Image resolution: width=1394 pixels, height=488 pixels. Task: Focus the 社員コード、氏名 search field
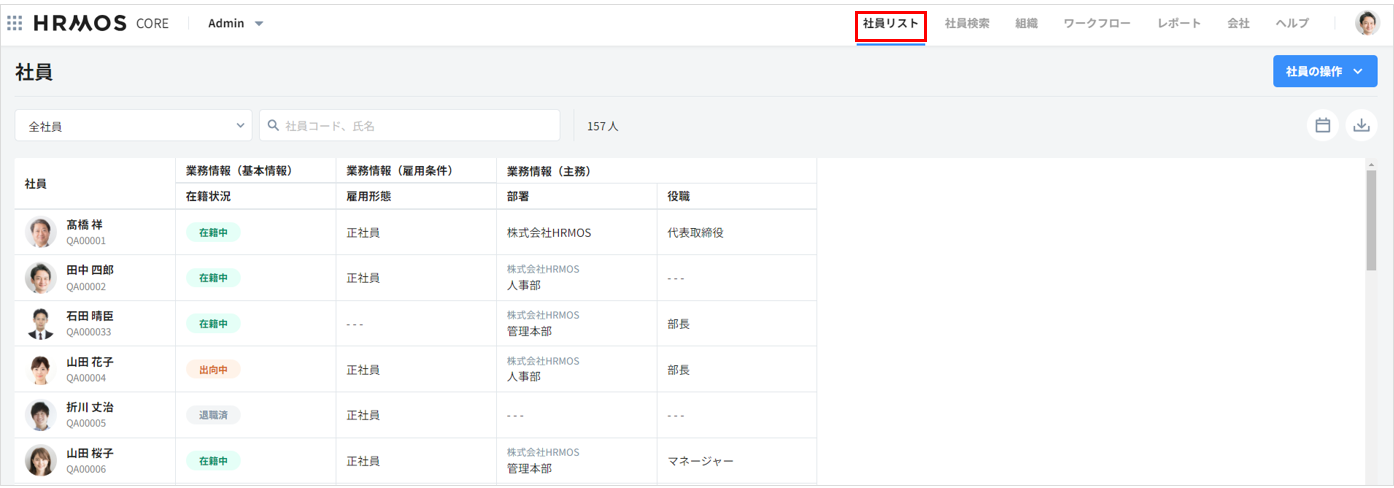(415, 126)
